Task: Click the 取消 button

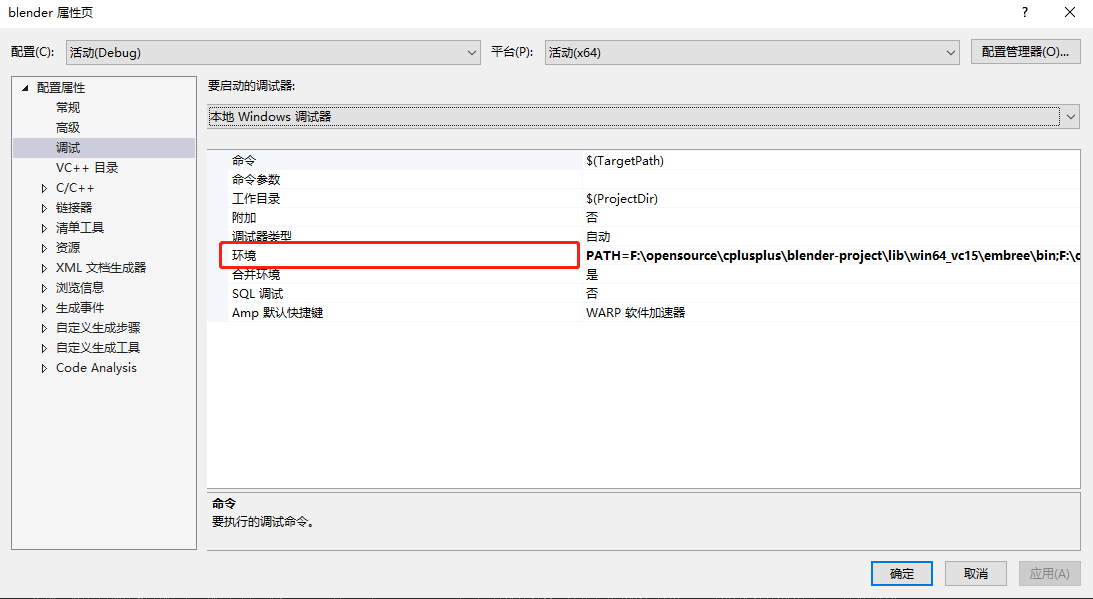Action: pyautogui.click(x=975, y=573)
